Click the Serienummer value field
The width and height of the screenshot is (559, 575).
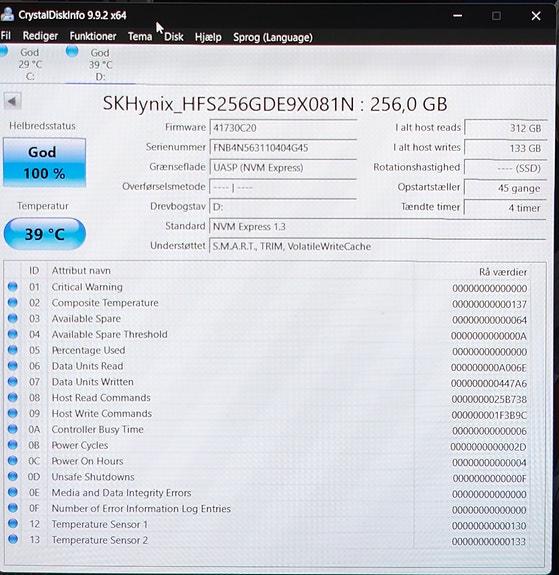283,148
